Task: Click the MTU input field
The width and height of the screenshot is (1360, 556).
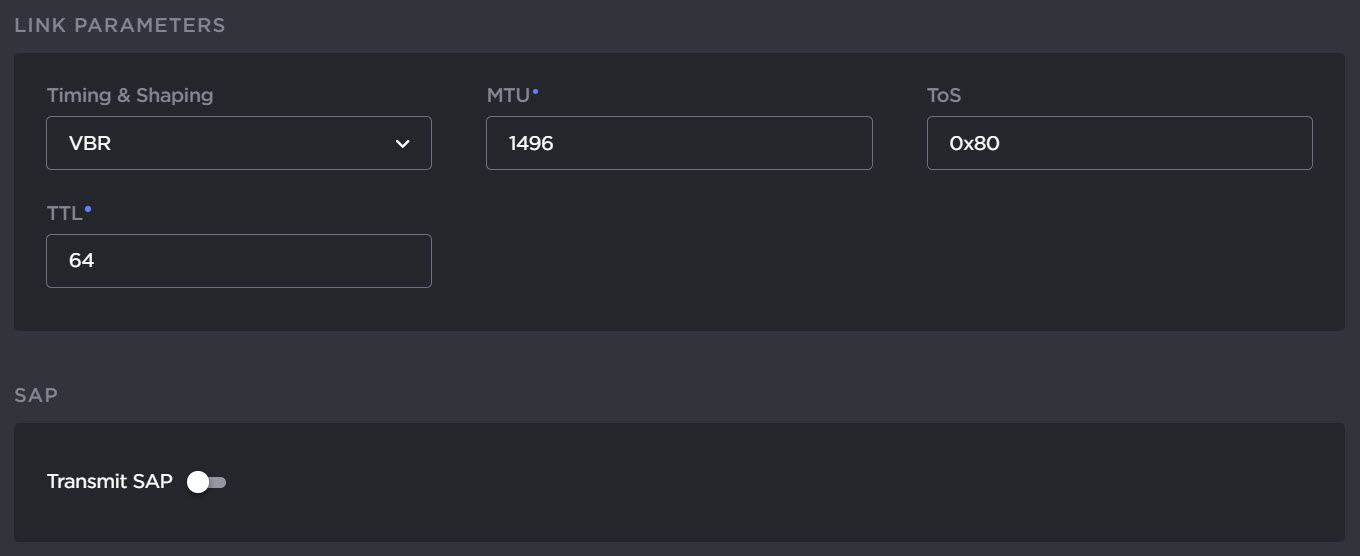Action: click(x=678, y=143)
